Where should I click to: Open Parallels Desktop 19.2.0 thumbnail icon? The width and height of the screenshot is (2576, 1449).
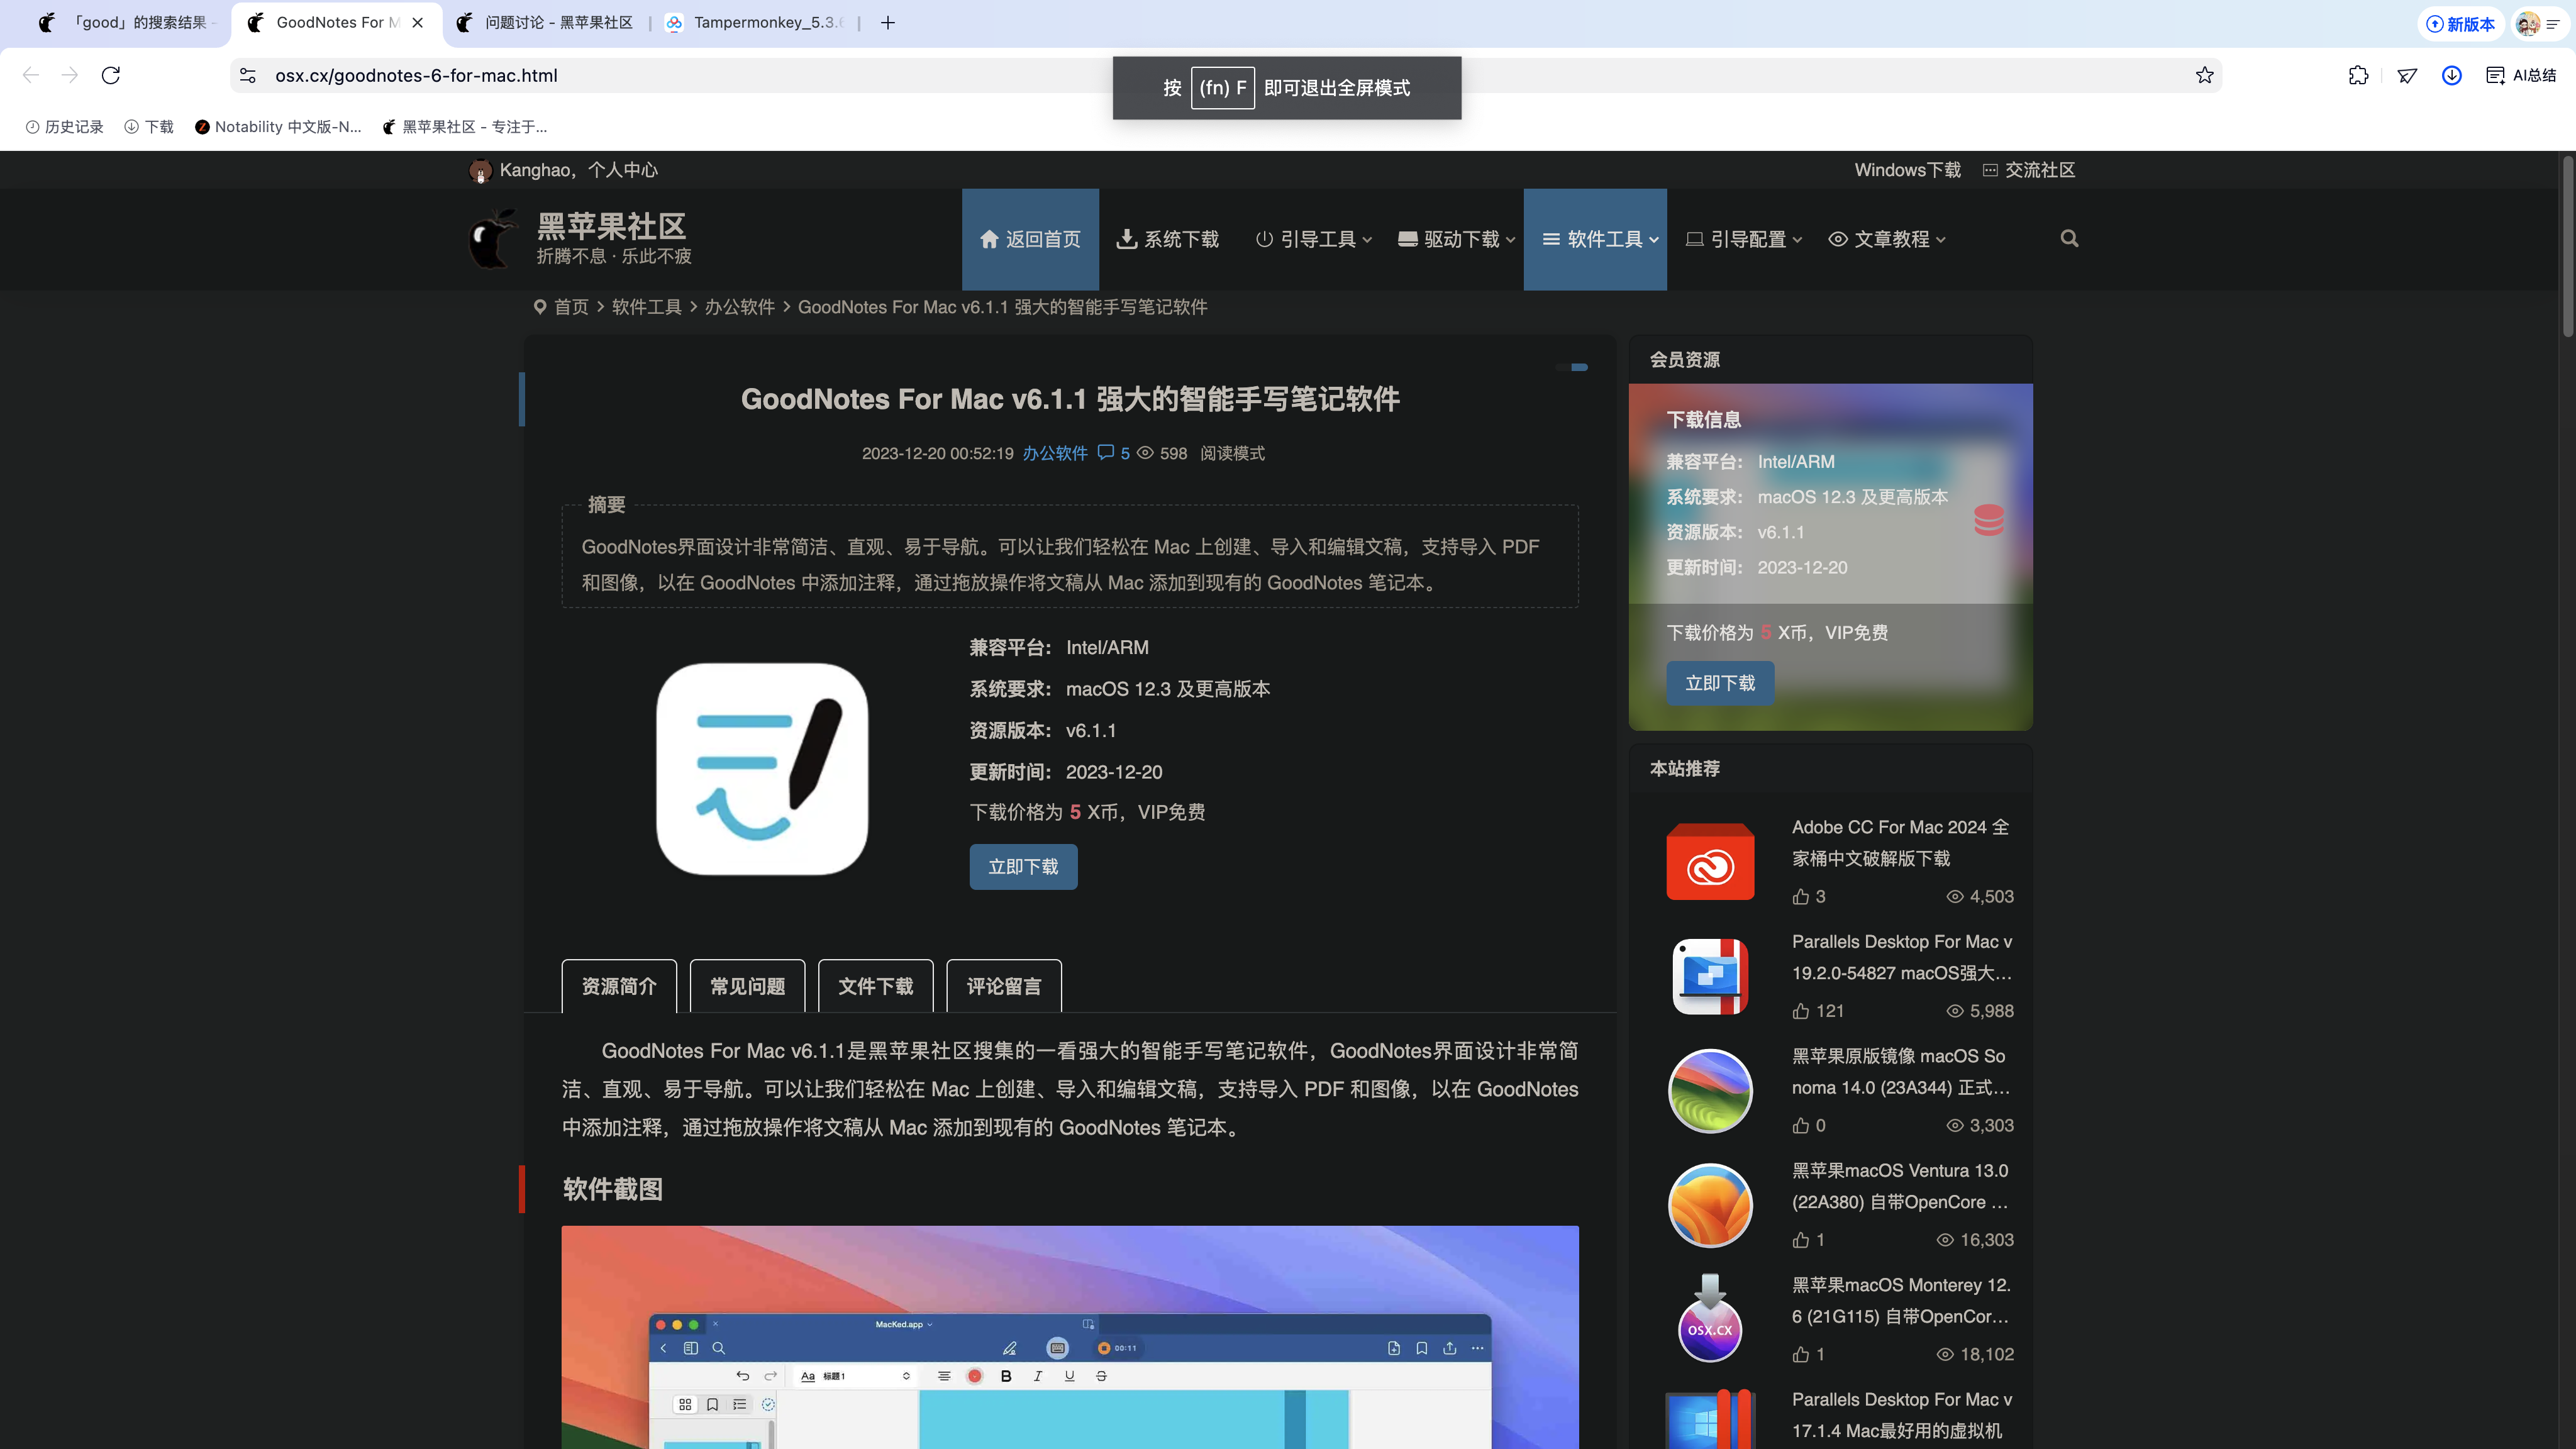tap(1710, 976)
